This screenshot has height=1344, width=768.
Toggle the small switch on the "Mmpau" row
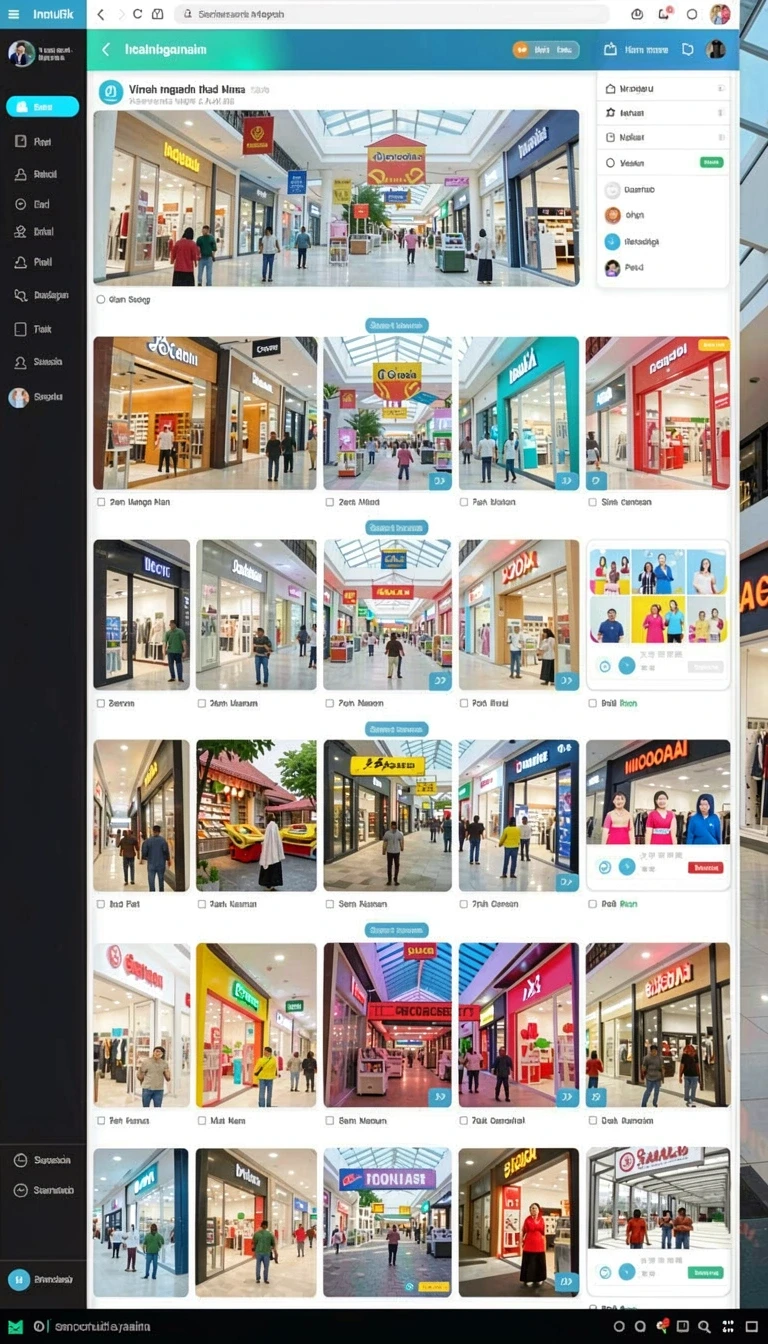click(x=720, y=89)
